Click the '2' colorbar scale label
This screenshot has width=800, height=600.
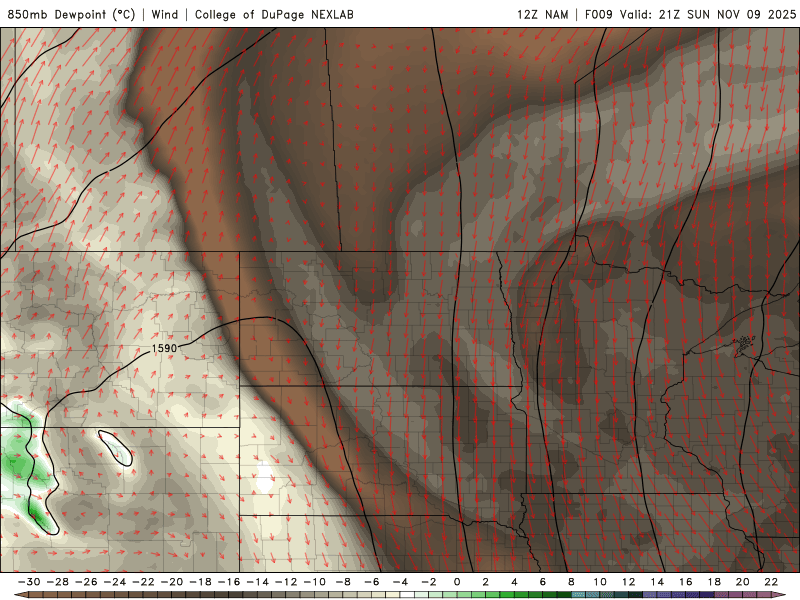[x=486, y=582]
